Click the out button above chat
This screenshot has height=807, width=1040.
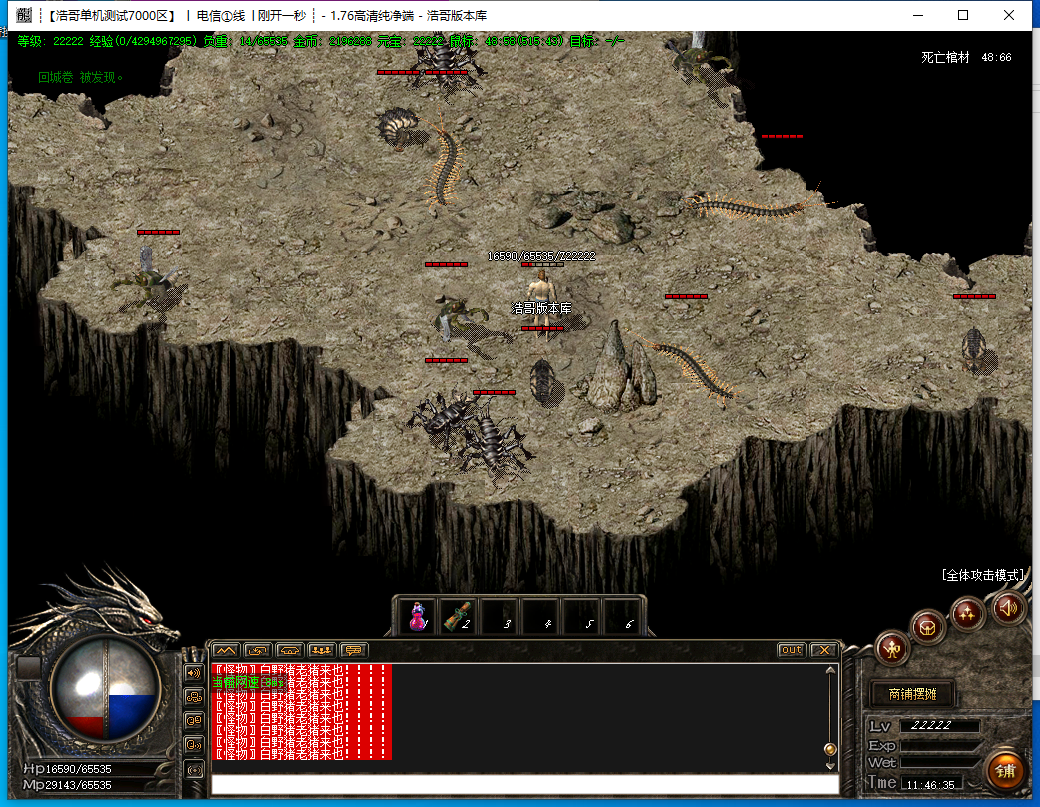coord(791,650)
